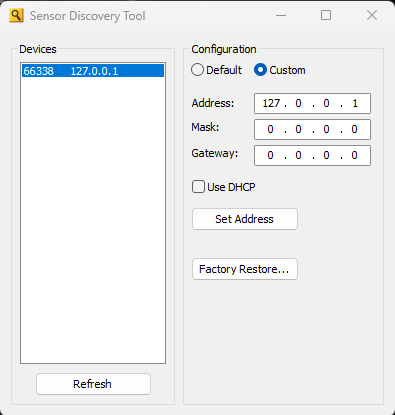Screen dimensions: 395x415
Task: Refresh the devices list
Action: tap(93, 384)
